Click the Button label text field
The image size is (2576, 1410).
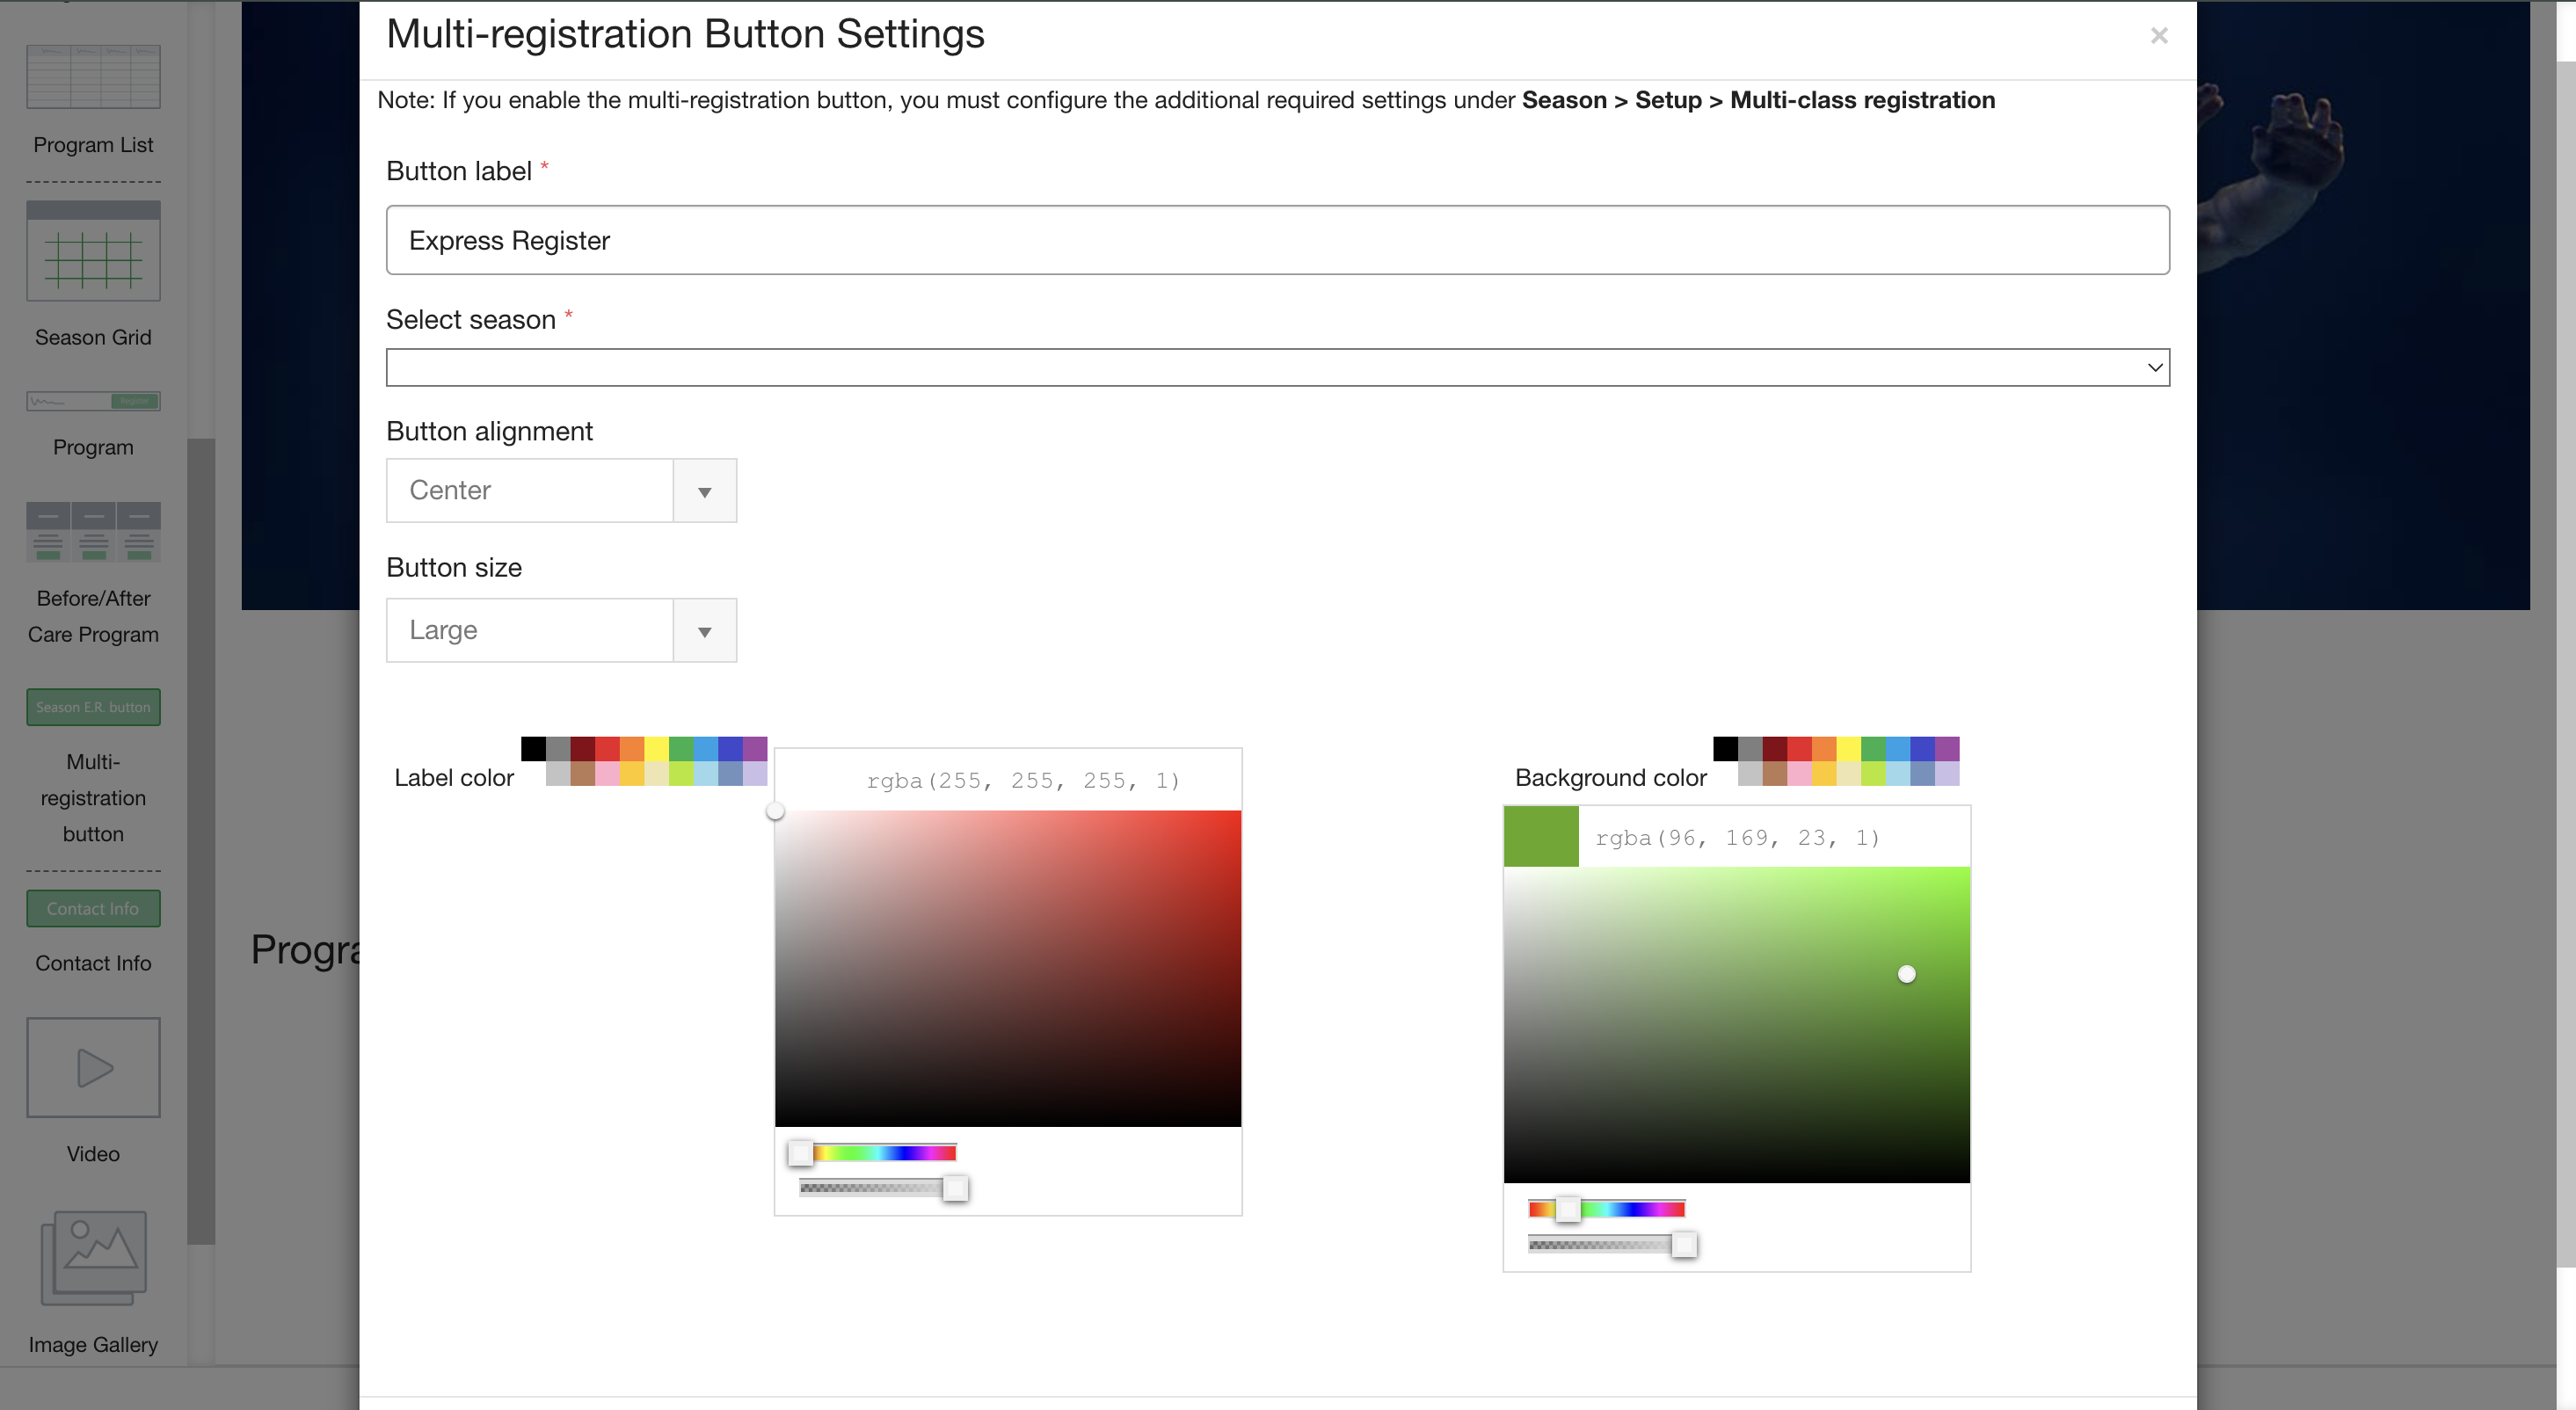(x=1277, y=240)
